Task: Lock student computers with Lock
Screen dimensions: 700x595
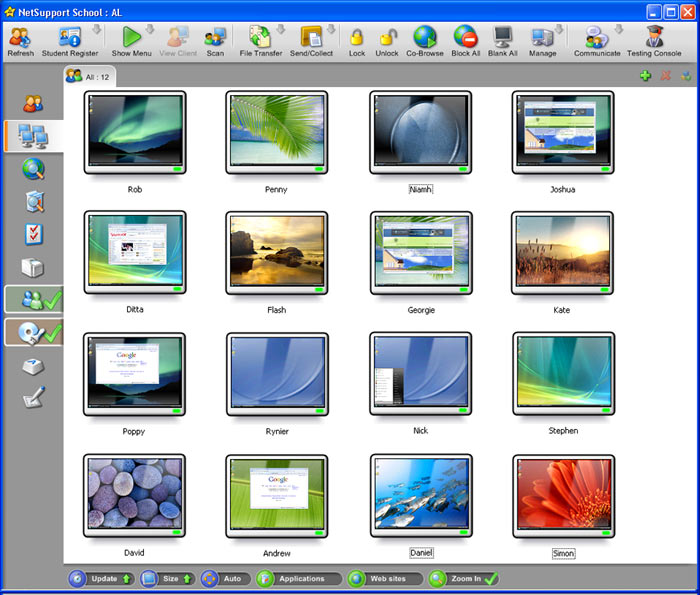Action: click(x=357, y=42)
